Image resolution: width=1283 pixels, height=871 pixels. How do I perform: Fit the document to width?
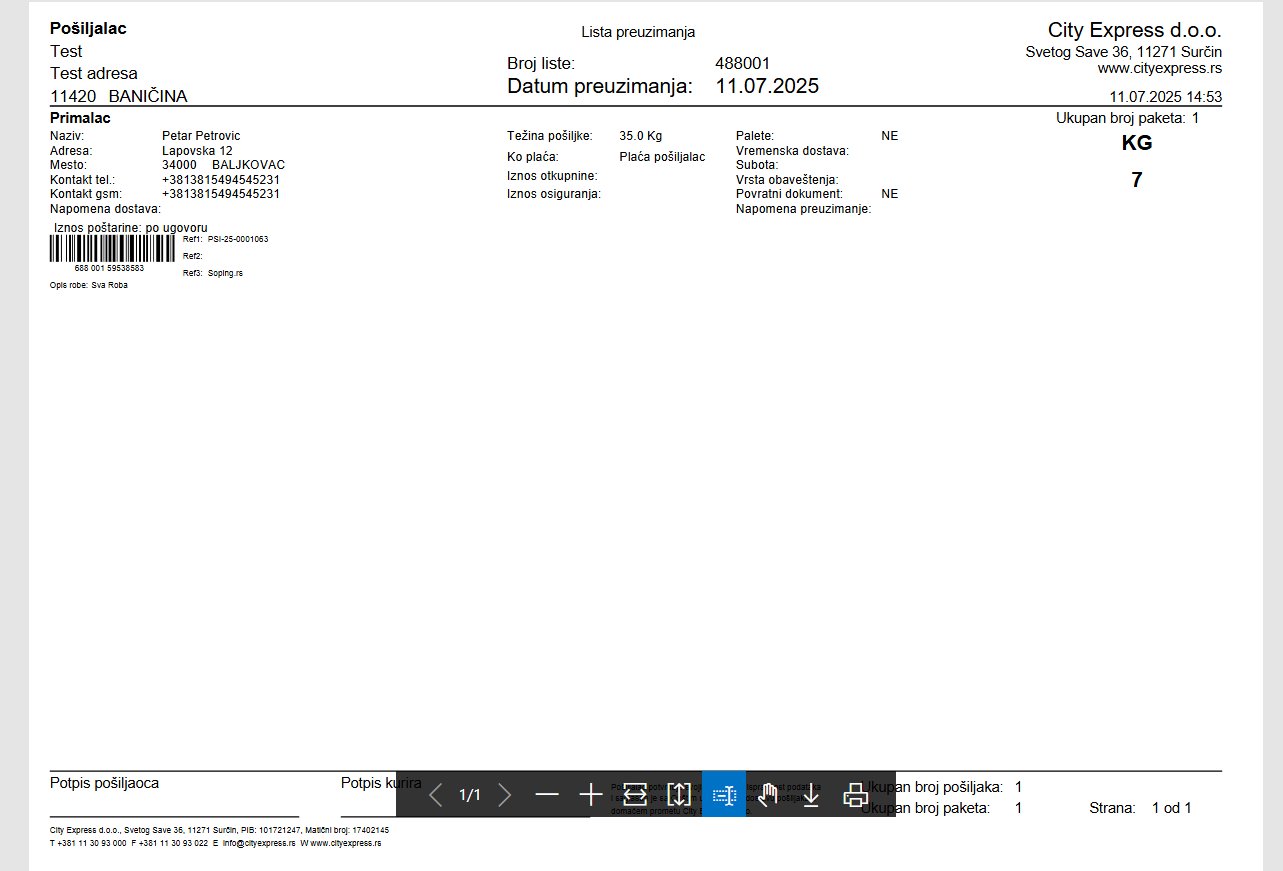point(635,796)
